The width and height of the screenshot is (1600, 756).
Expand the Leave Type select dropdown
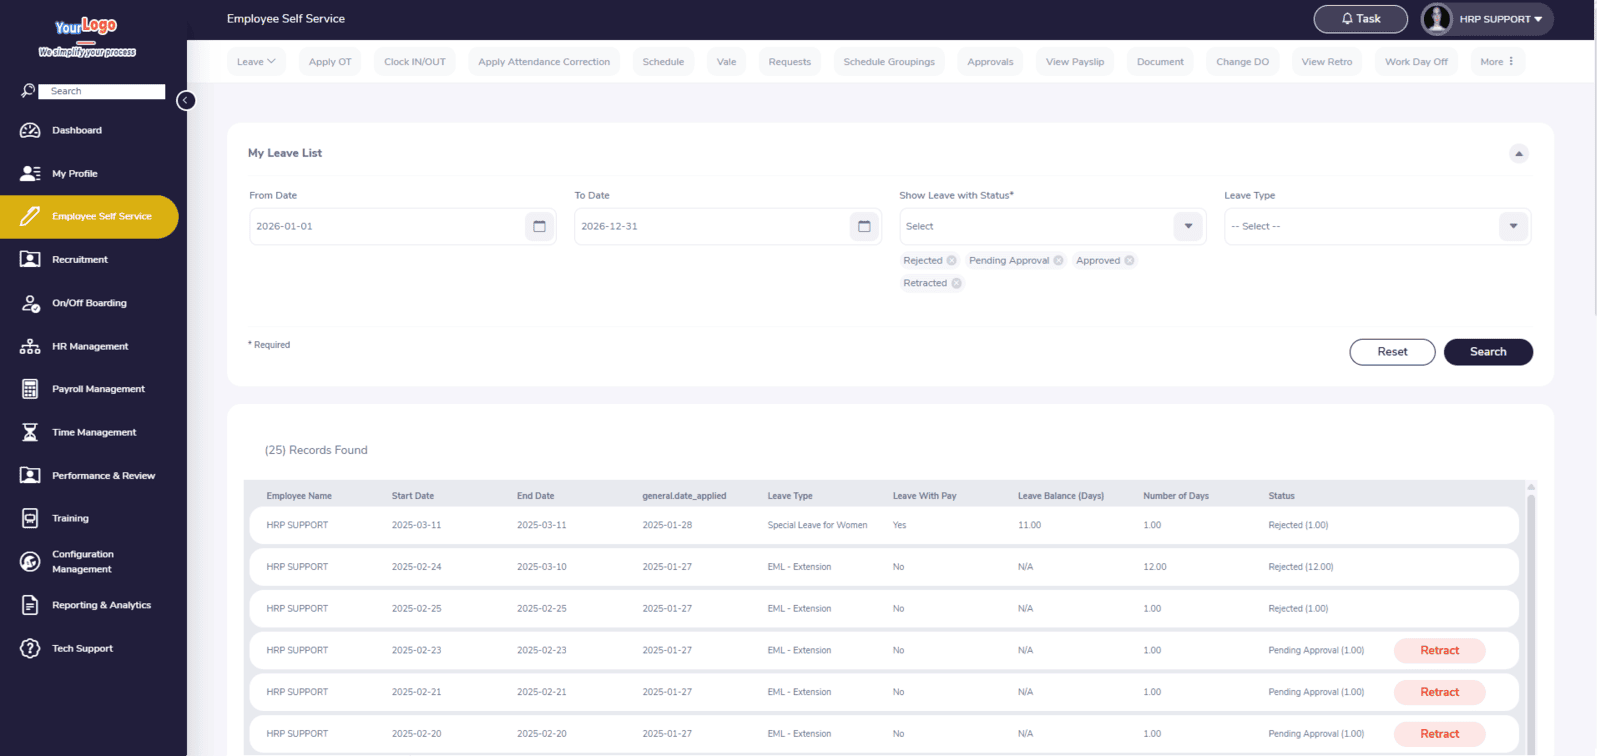click(1513, 226)
